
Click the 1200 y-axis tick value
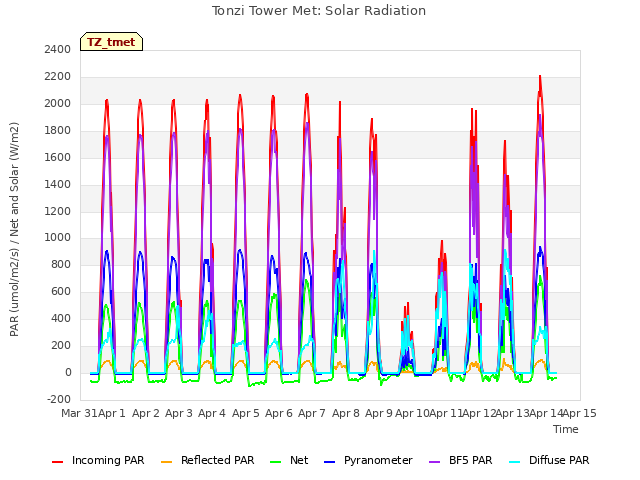pyautogui.click(x=58, y=211)
